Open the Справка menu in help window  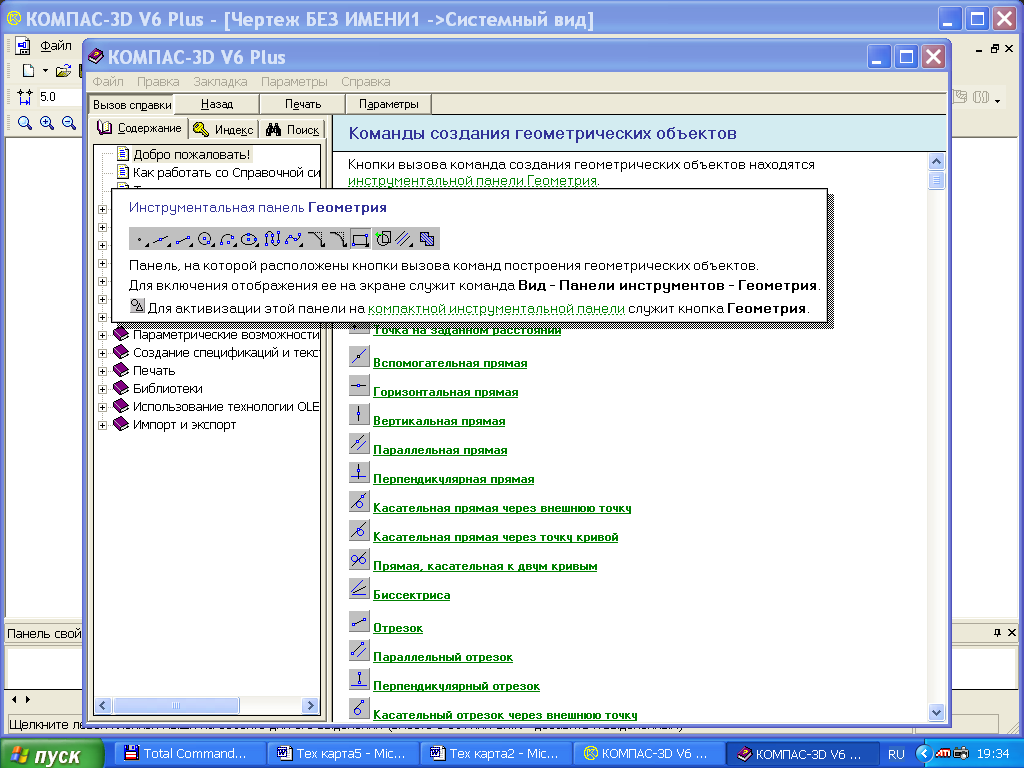point(366,82)
